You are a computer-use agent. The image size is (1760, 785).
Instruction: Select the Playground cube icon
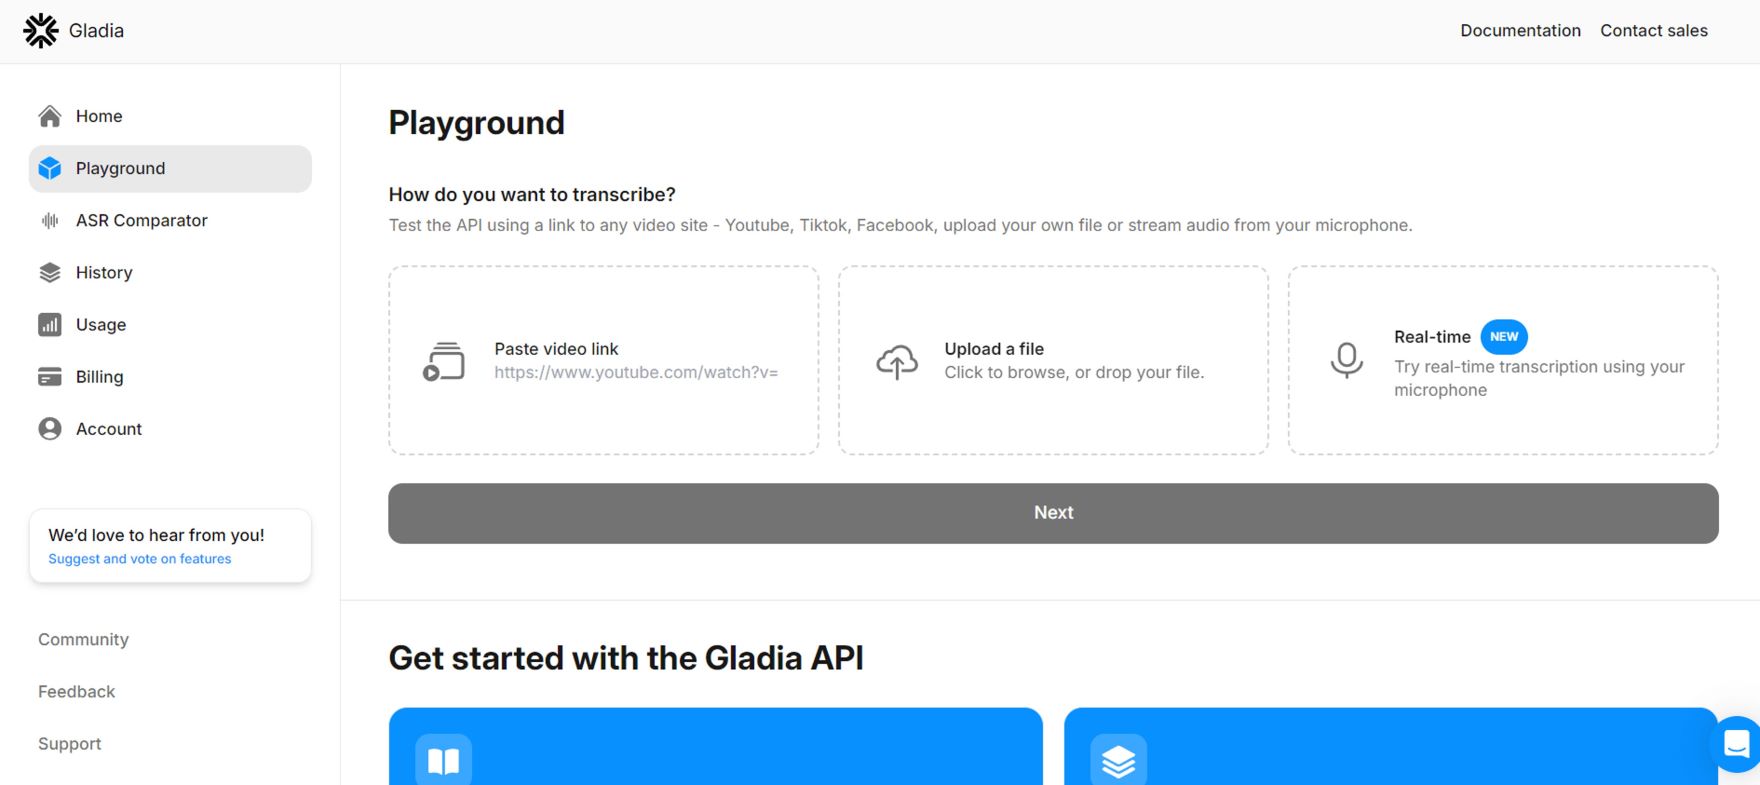50,168
